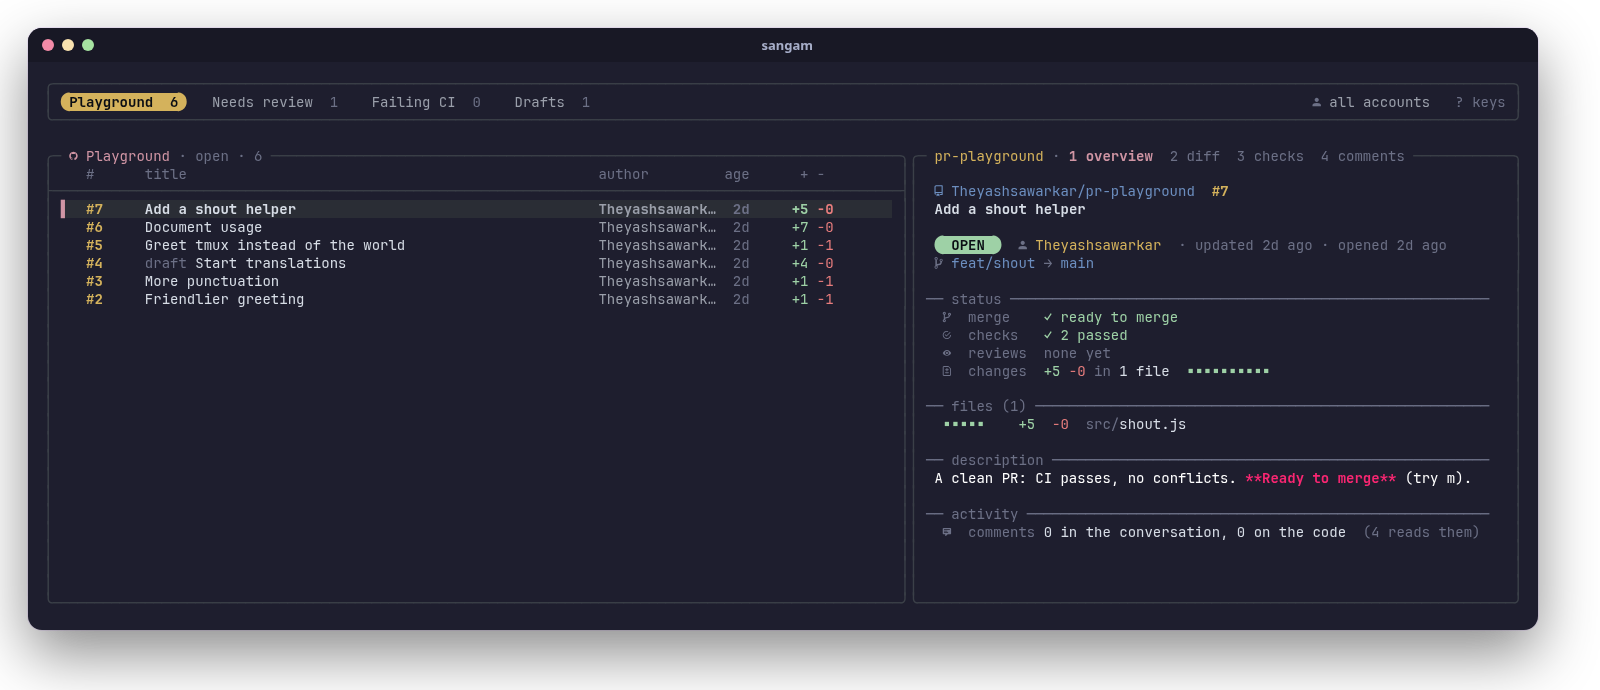1600x690 pixels.
Task: Open the Drafts tab
Action: [552, 102]
